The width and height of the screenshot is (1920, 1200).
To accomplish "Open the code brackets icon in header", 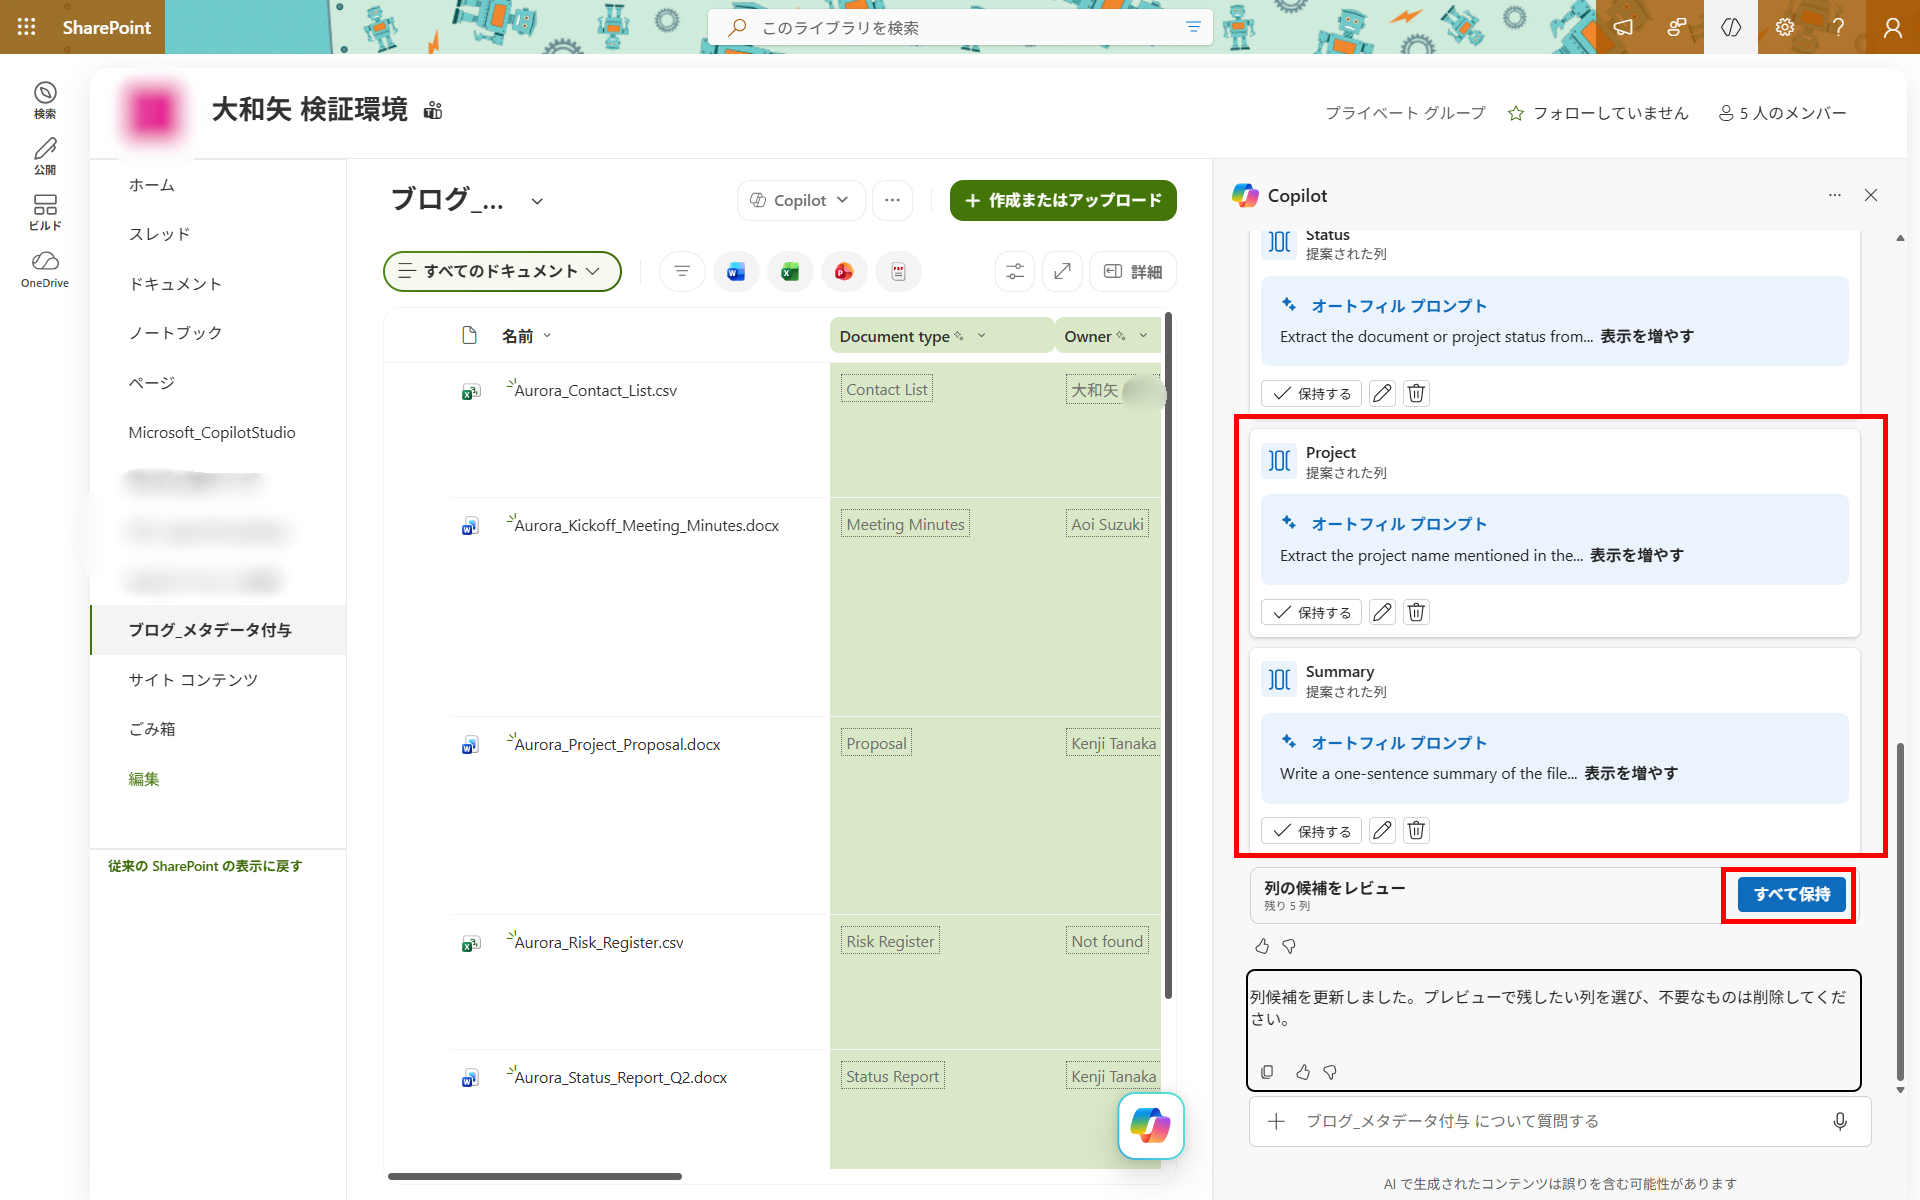I will [1731, 27].
